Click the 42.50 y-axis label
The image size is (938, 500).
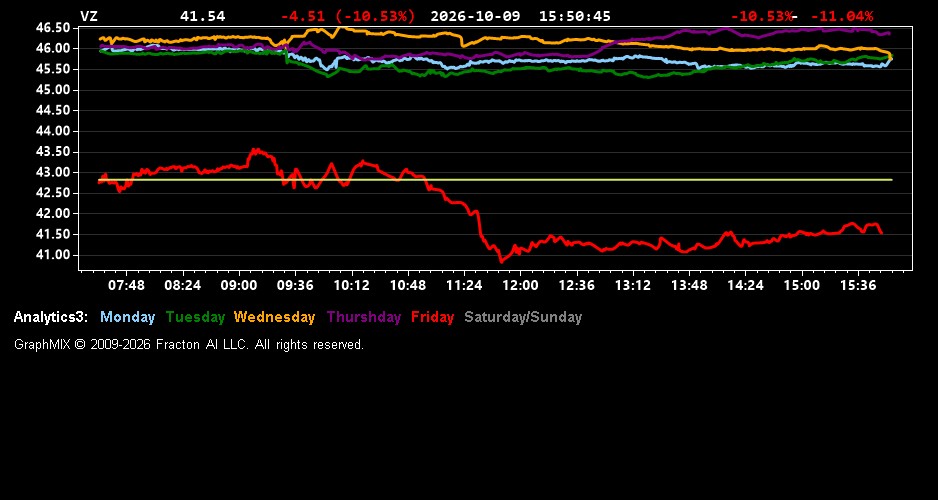pos(53,193)
